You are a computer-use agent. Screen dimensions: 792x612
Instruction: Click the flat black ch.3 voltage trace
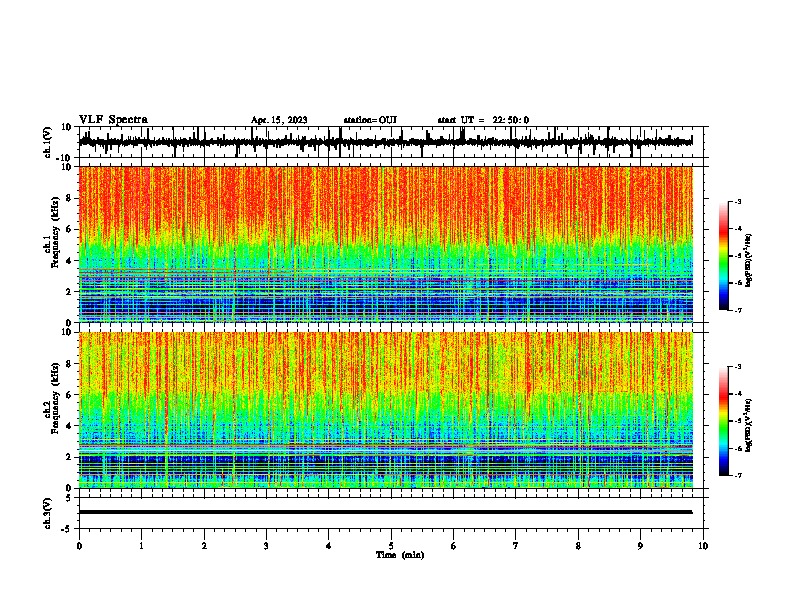tap(385, 512)
